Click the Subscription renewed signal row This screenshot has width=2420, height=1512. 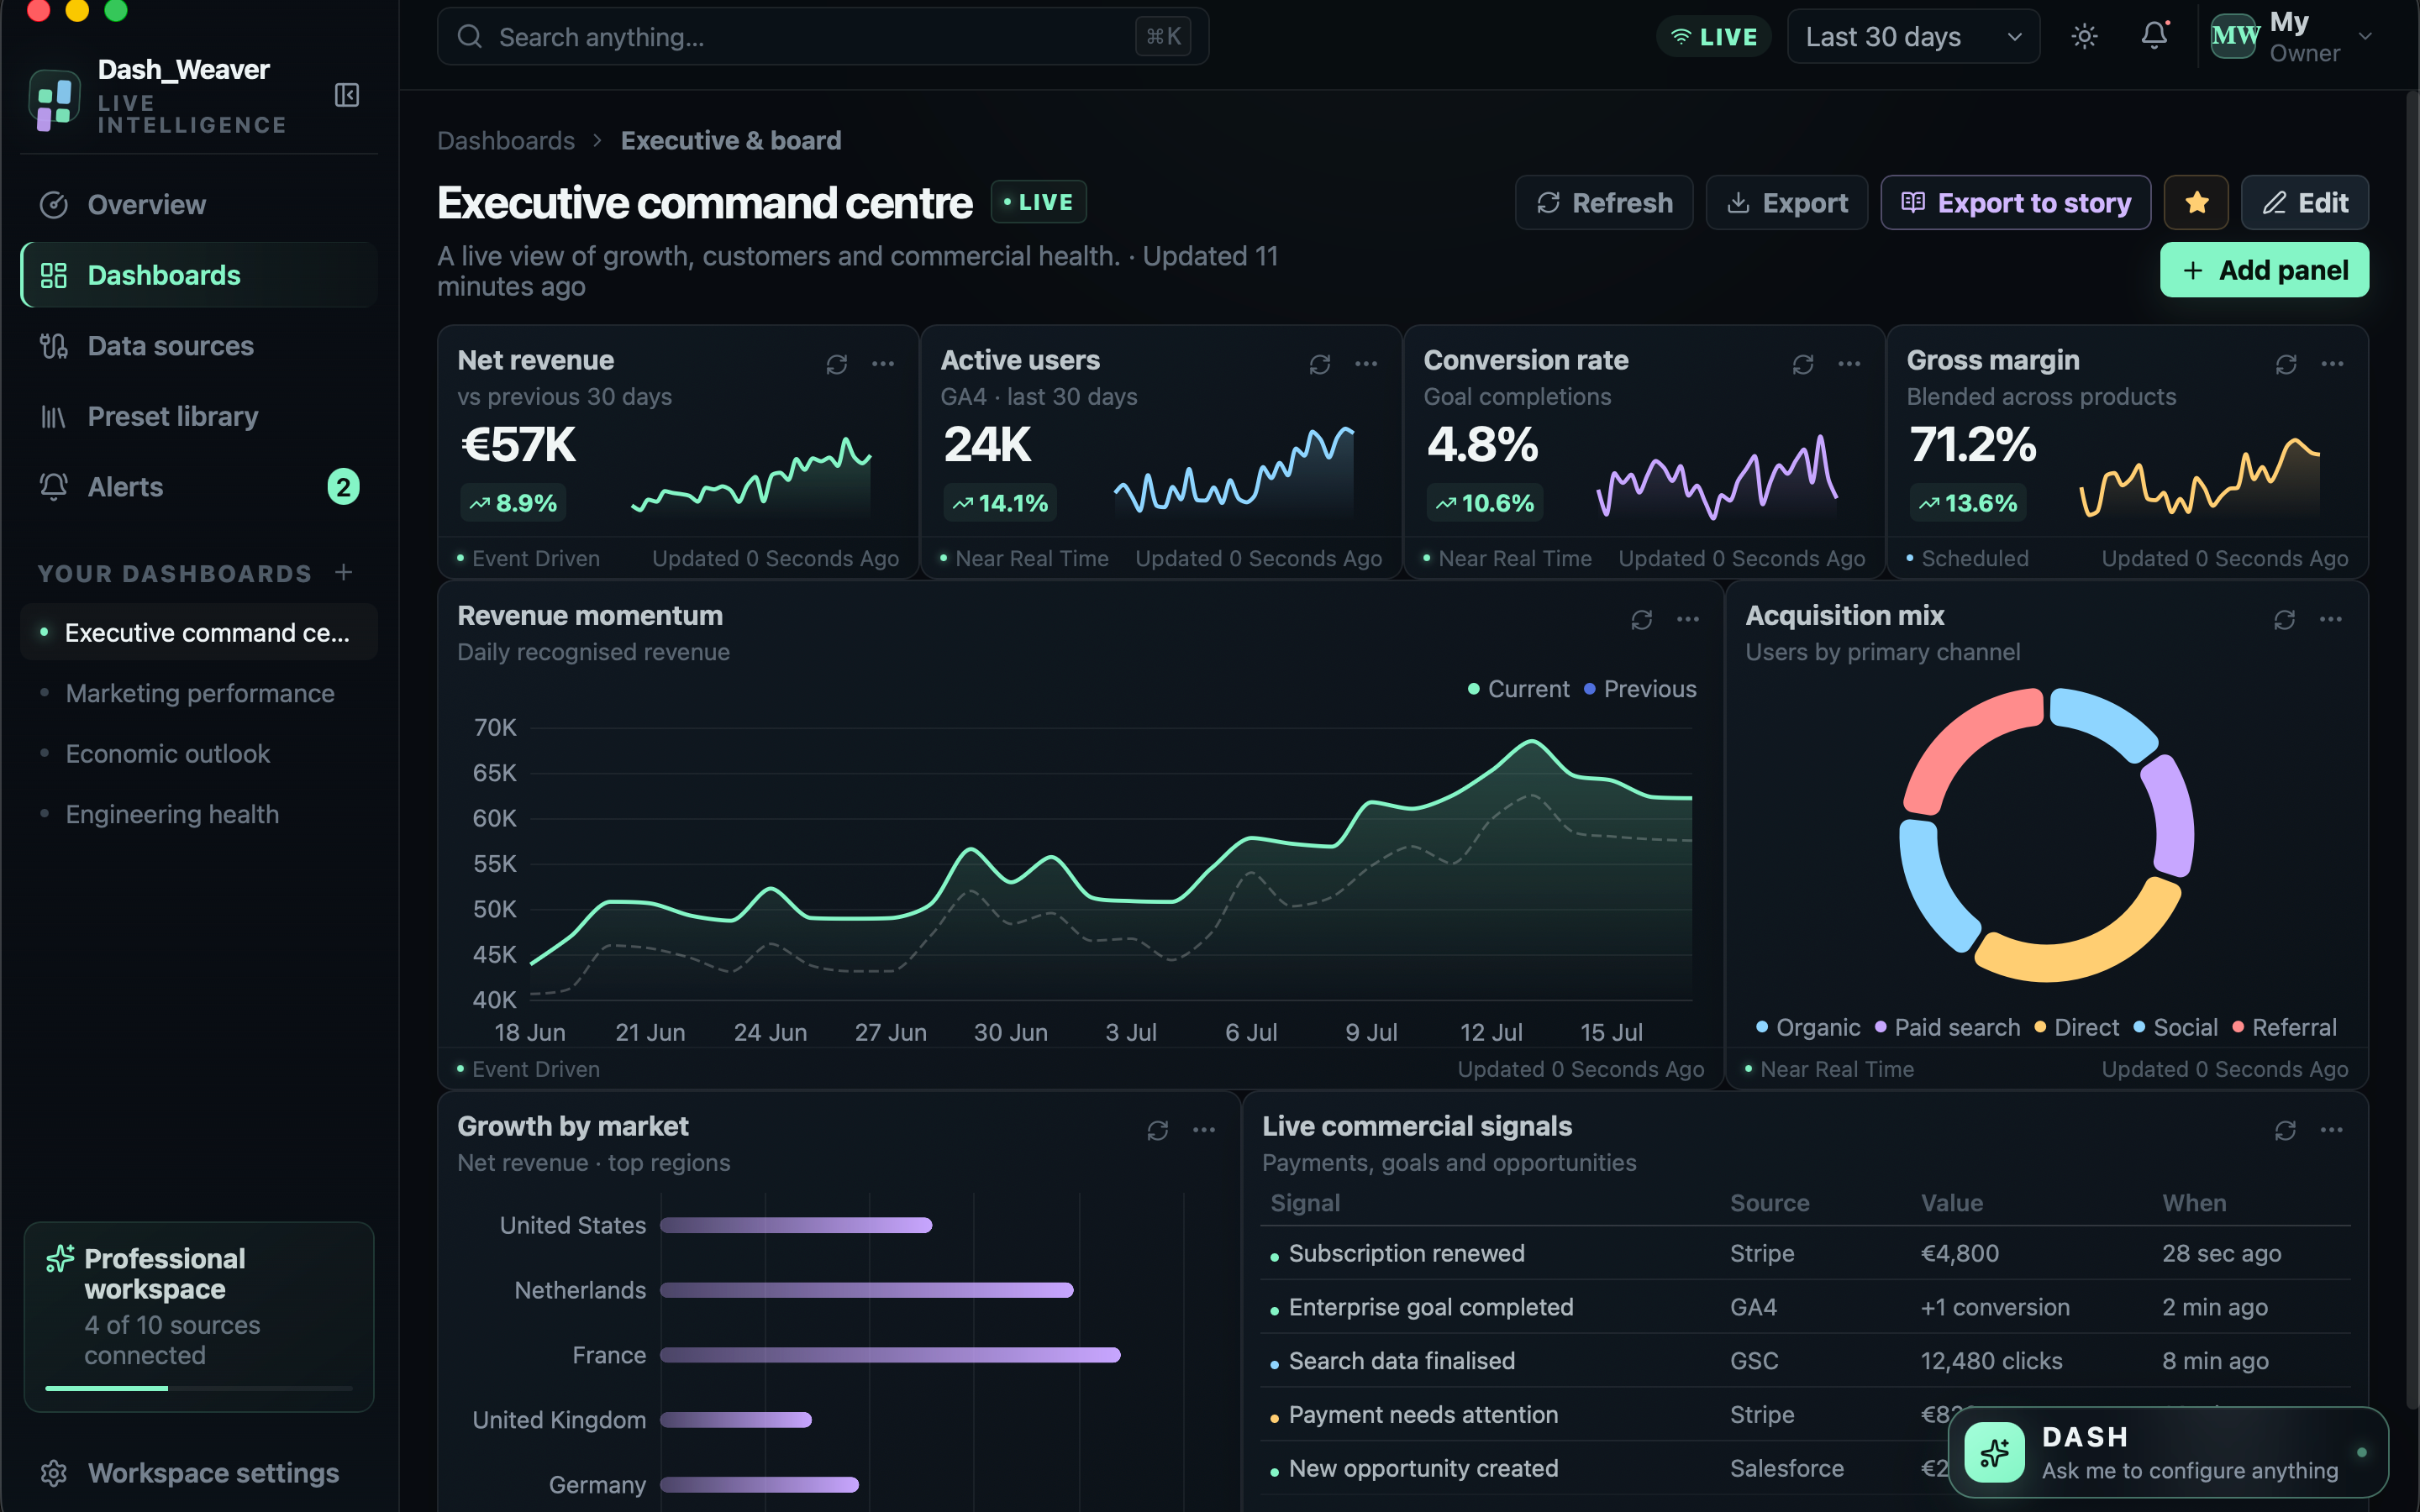pos(1805,1253)
